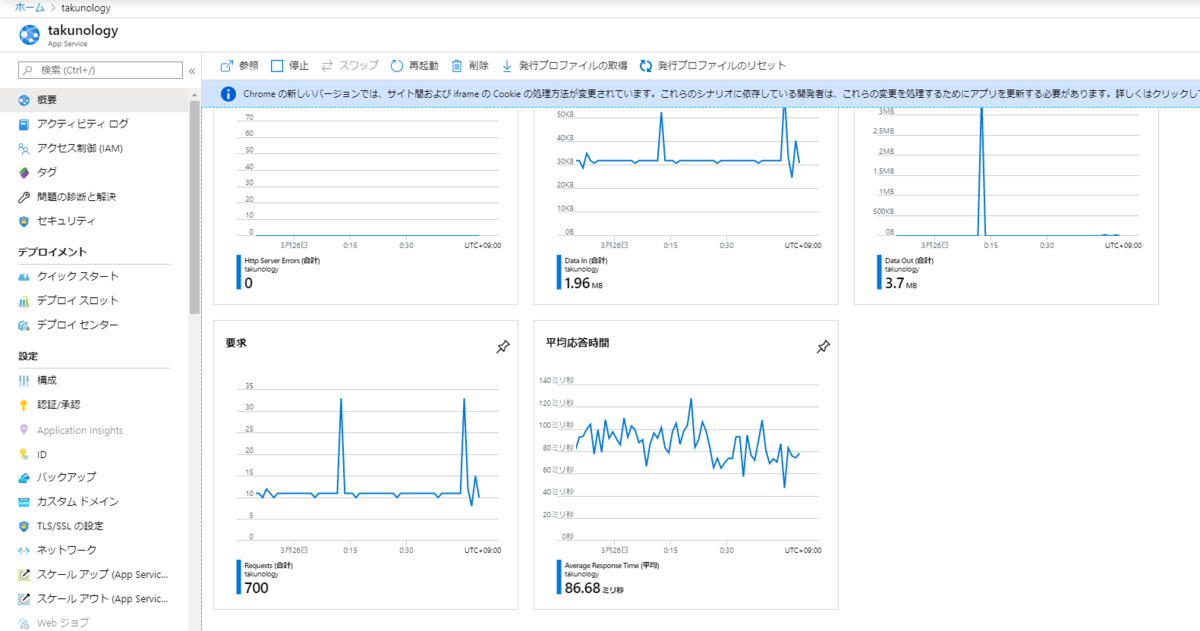Click the カスタム ドメイン icon
This screenshot has width=1200, height=631.
pyautogui.click(x=24, y=502)
